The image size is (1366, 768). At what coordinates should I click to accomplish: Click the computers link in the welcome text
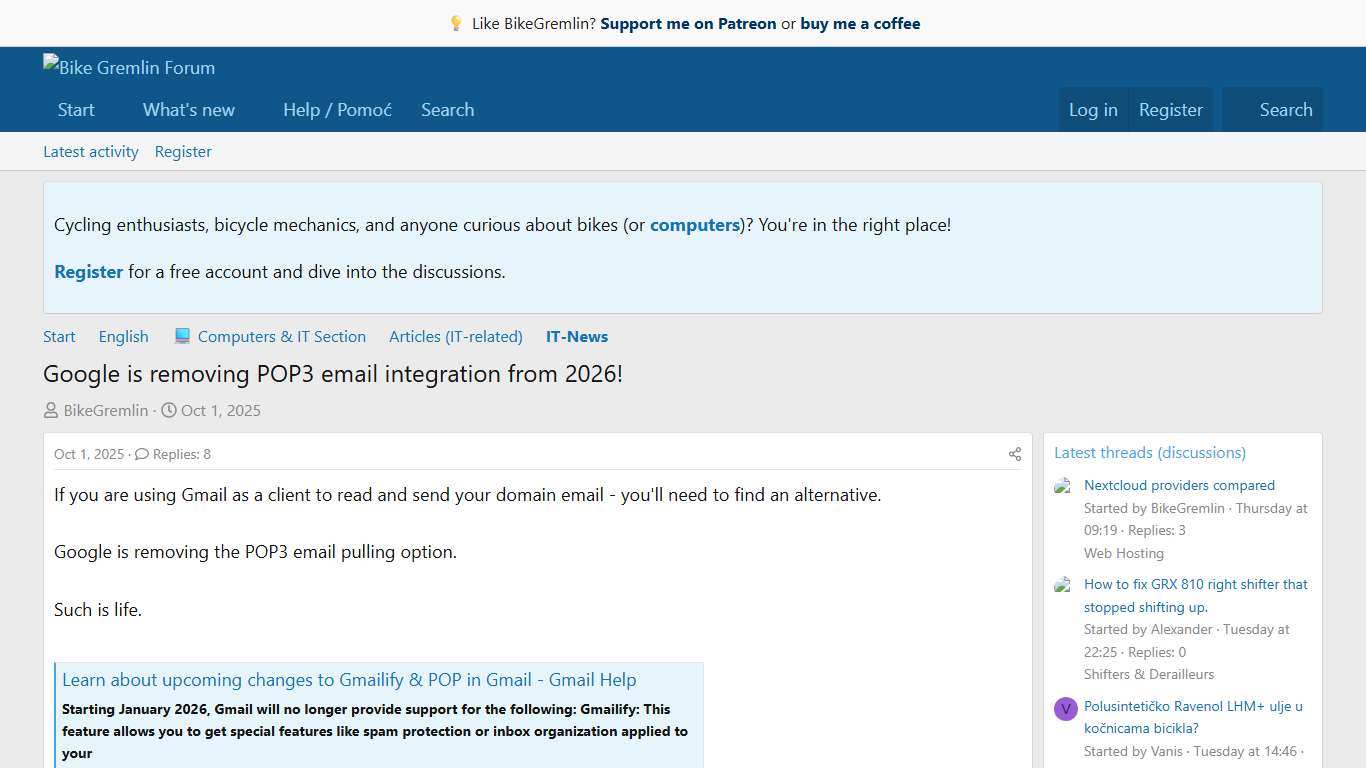pos(694,225)
